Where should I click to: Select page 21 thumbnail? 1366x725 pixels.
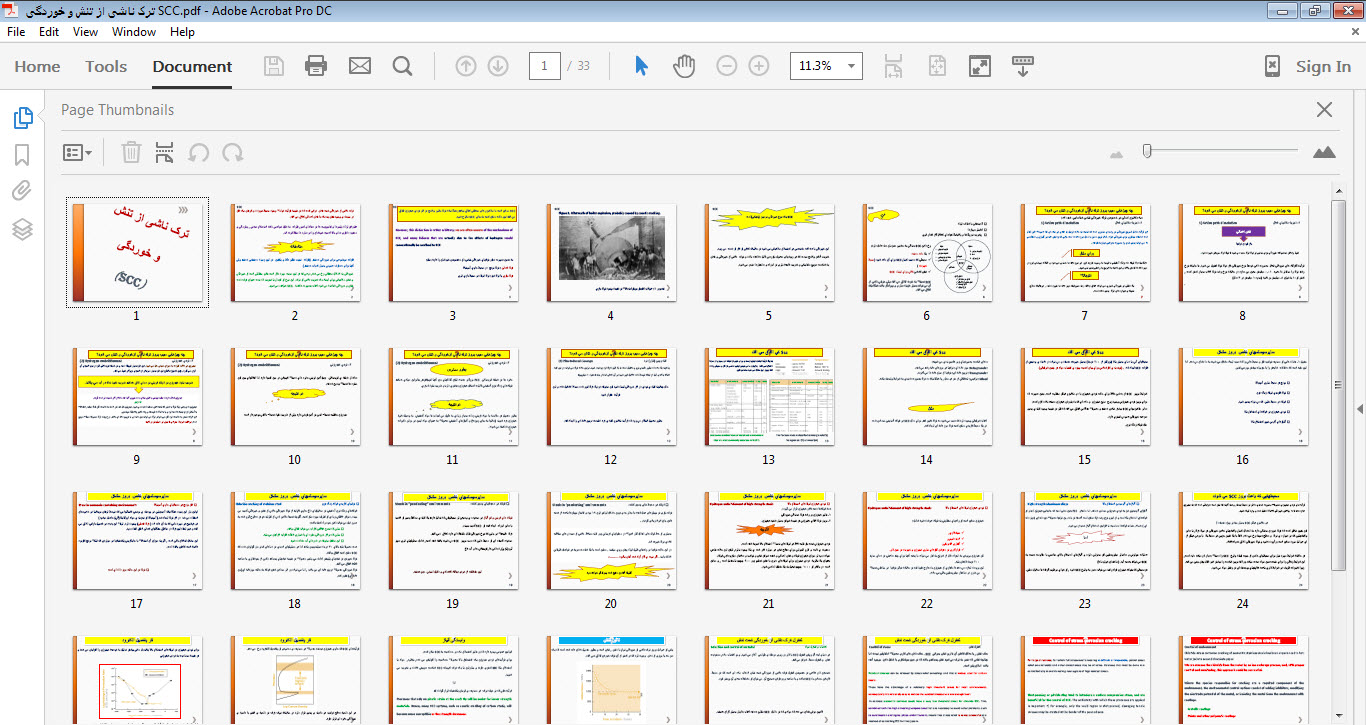click(x=768, y=540)
